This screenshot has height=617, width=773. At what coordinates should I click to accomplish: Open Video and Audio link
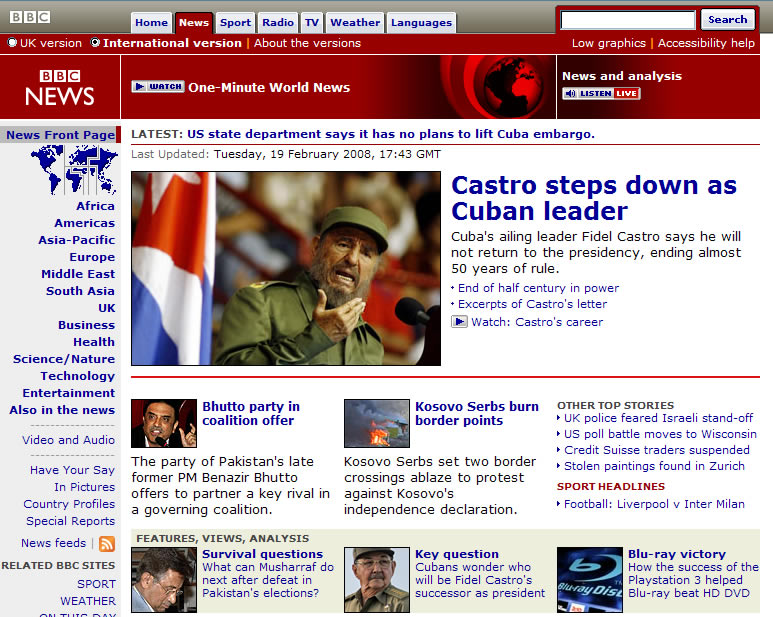coord(68,440)
